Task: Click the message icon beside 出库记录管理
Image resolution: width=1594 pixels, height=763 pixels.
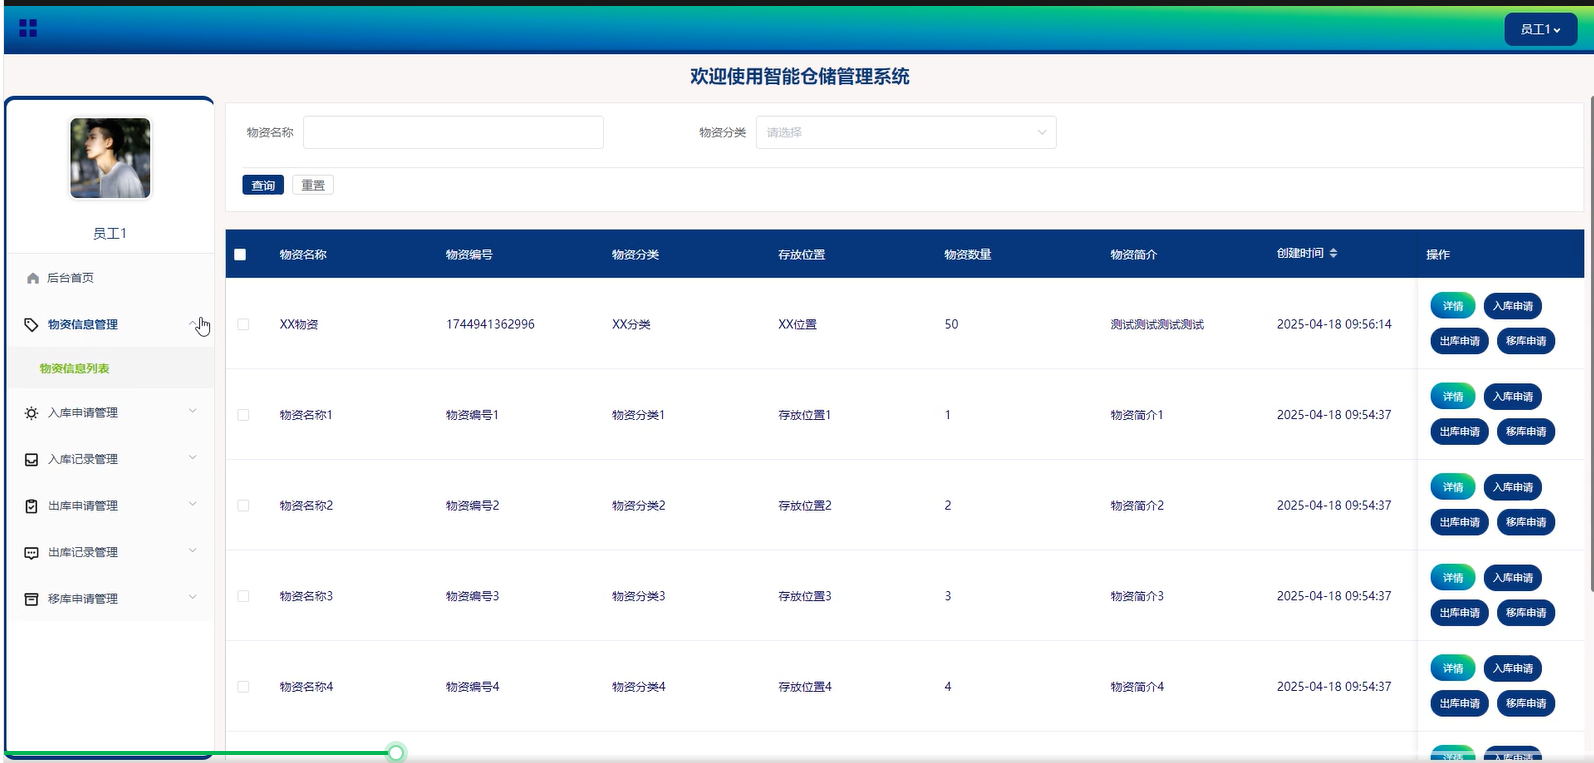Action: pos(31,553)
